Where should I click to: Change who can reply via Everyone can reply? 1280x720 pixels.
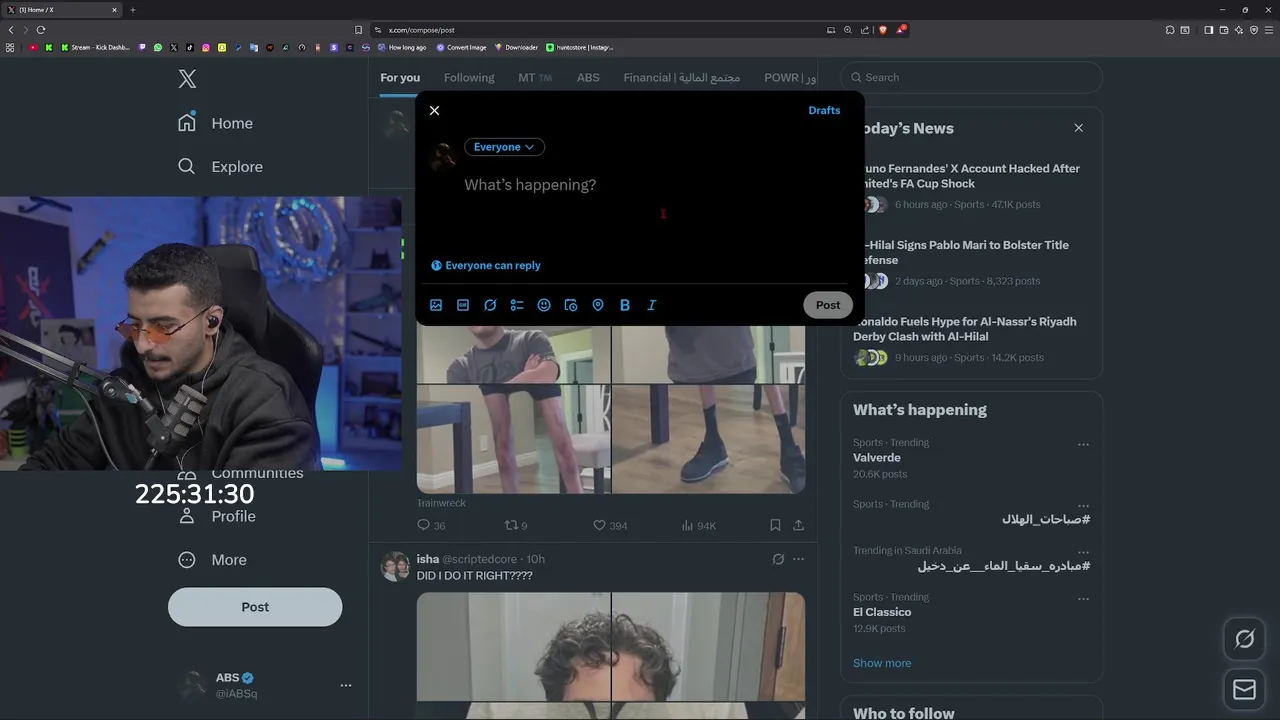click(x=486, y=265)
